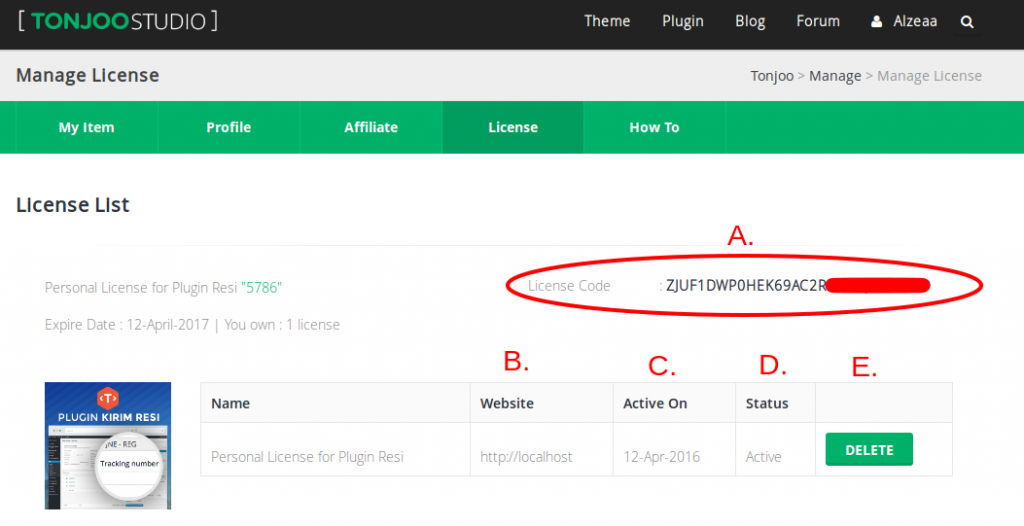Open the Plugin Kirim Resi thumbnail

pos(108,446)
